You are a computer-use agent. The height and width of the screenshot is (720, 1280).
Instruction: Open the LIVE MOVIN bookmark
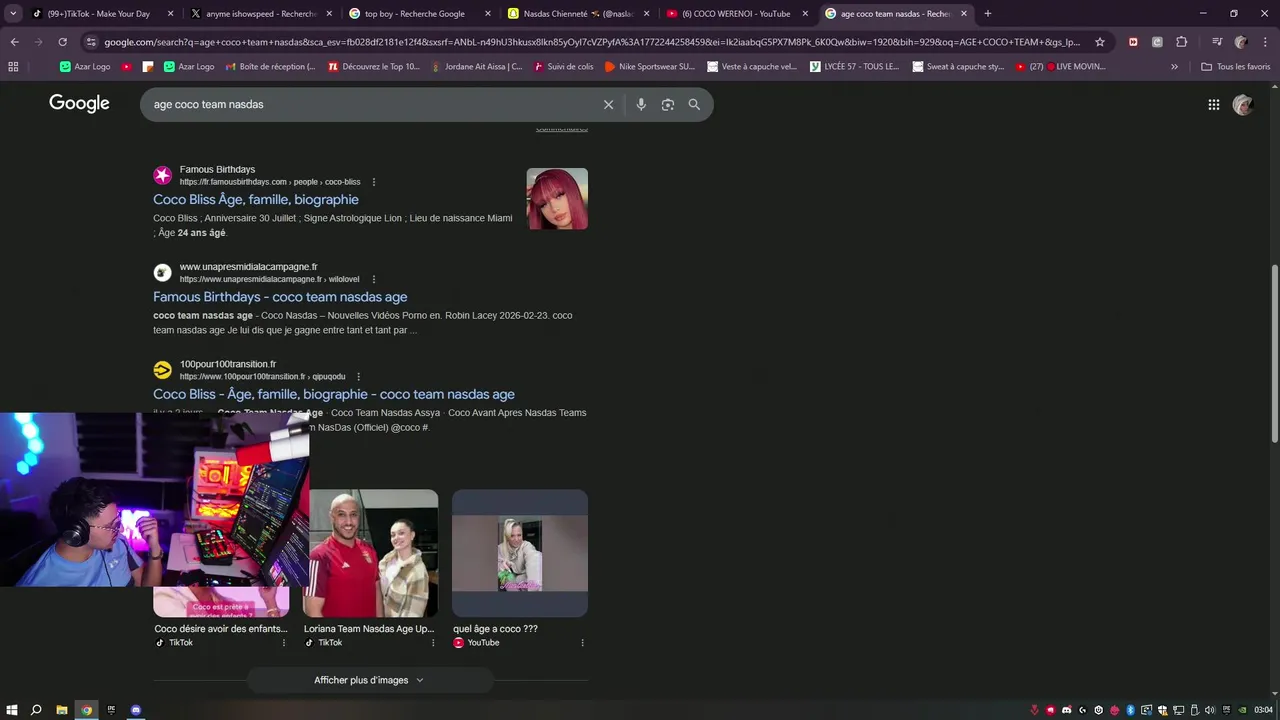pyautogui.click(x=1060, y=66)
